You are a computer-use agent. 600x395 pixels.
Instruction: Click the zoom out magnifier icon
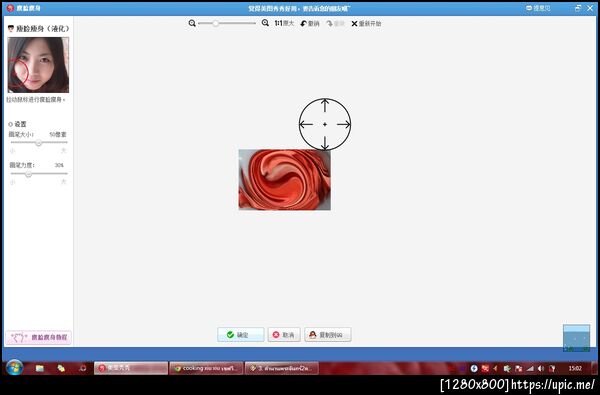pyautogui.click(x=192, y=23)
